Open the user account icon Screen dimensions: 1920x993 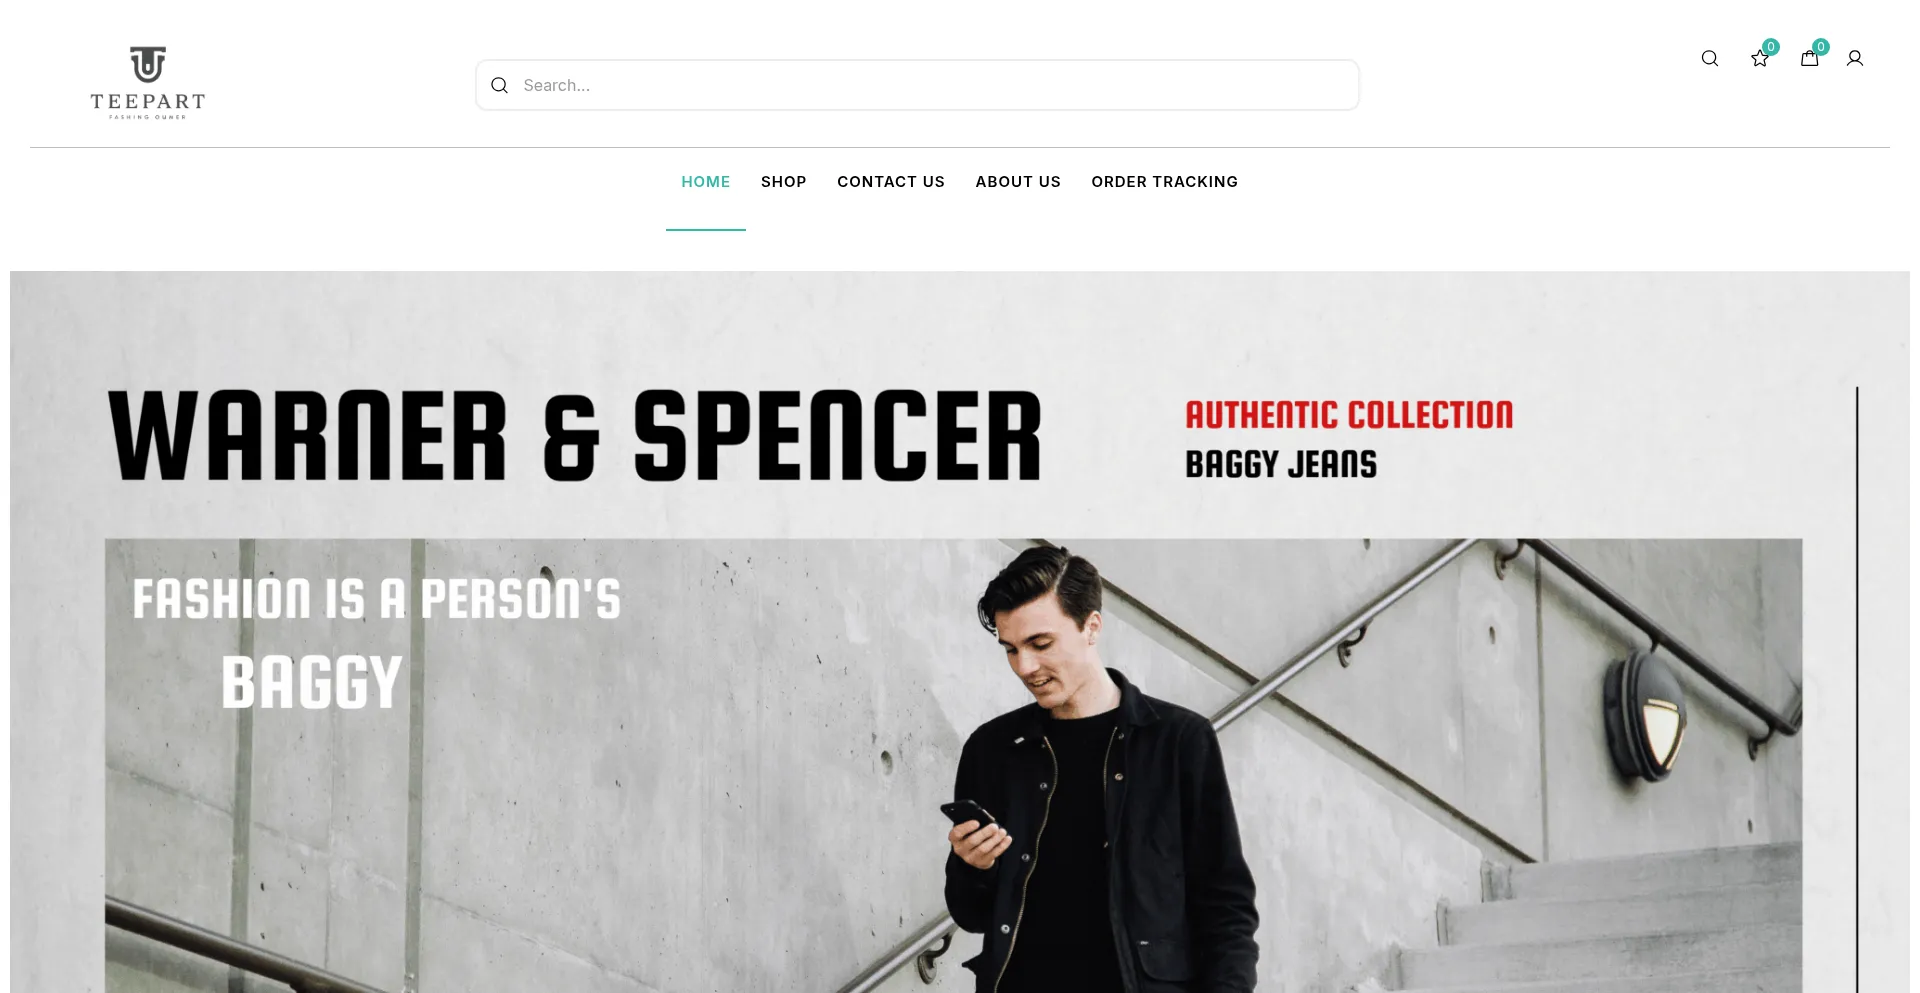1855,58
